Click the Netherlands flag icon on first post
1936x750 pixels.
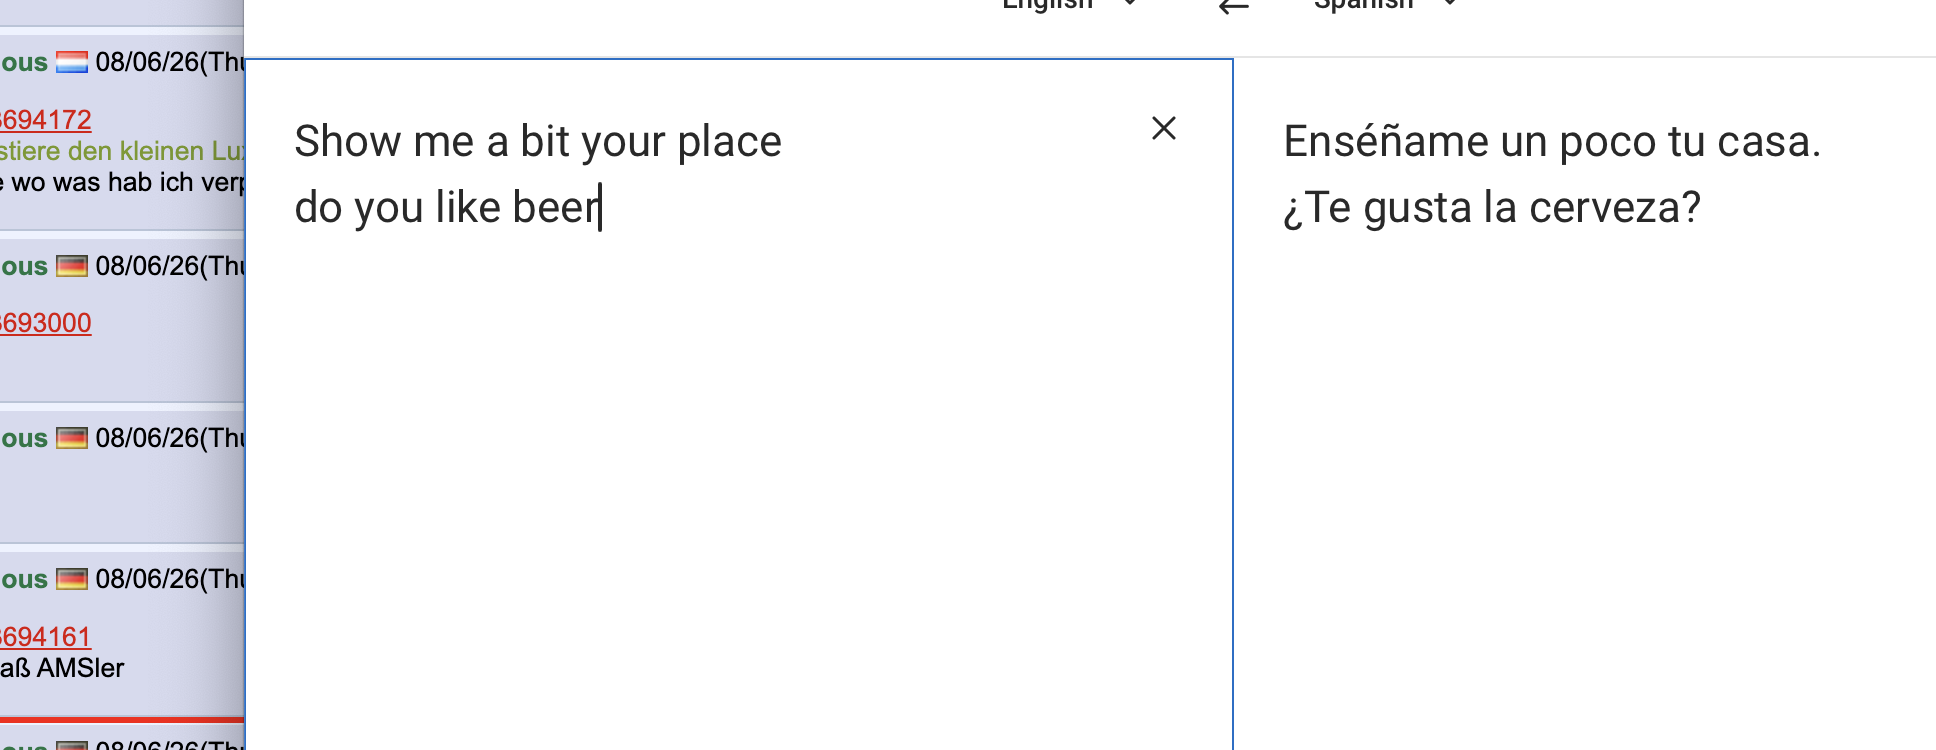coord(71,63)
